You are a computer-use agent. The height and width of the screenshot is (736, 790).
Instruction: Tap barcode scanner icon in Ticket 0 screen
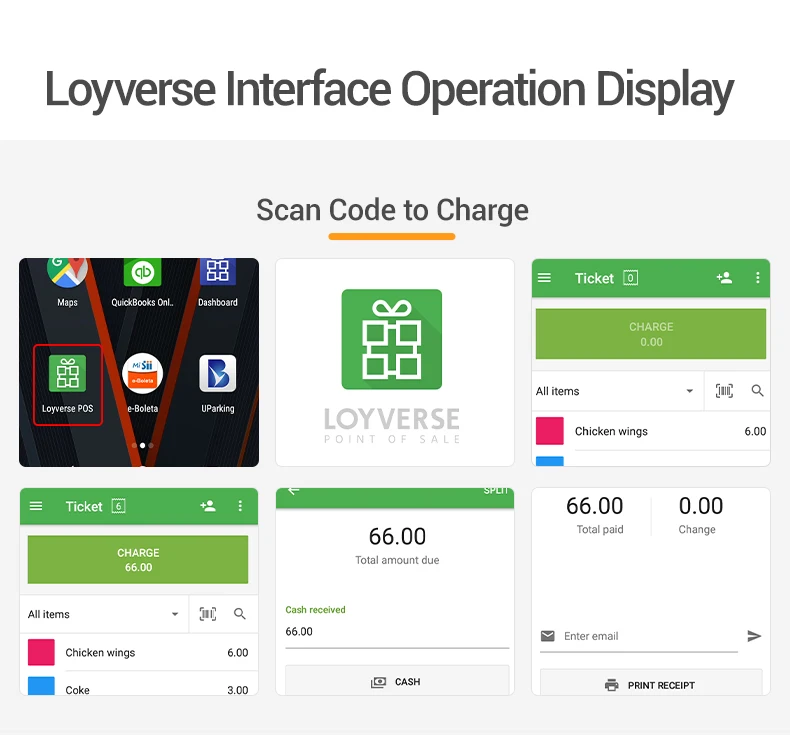click(724, 391)
